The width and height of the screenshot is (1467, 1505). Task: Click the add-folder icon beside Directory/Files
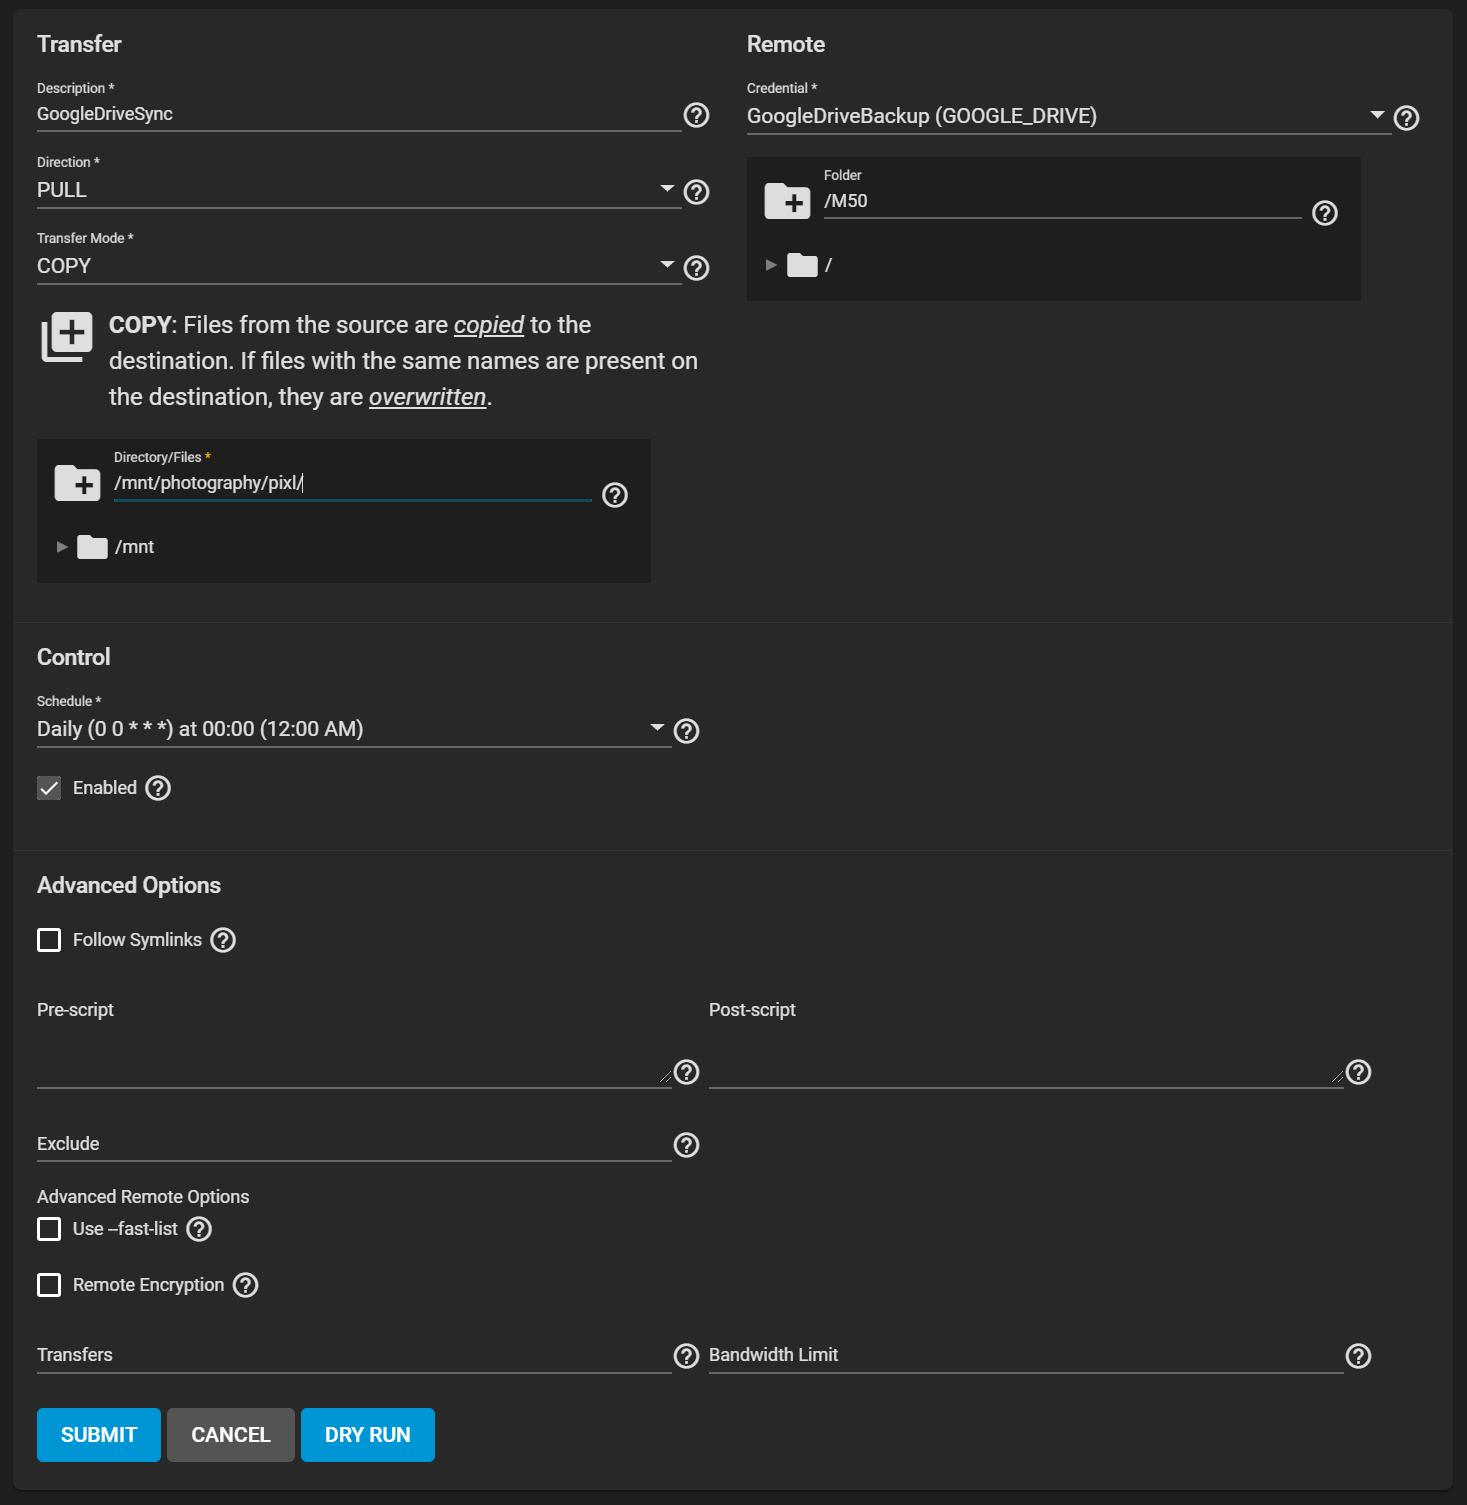point(77,483)
